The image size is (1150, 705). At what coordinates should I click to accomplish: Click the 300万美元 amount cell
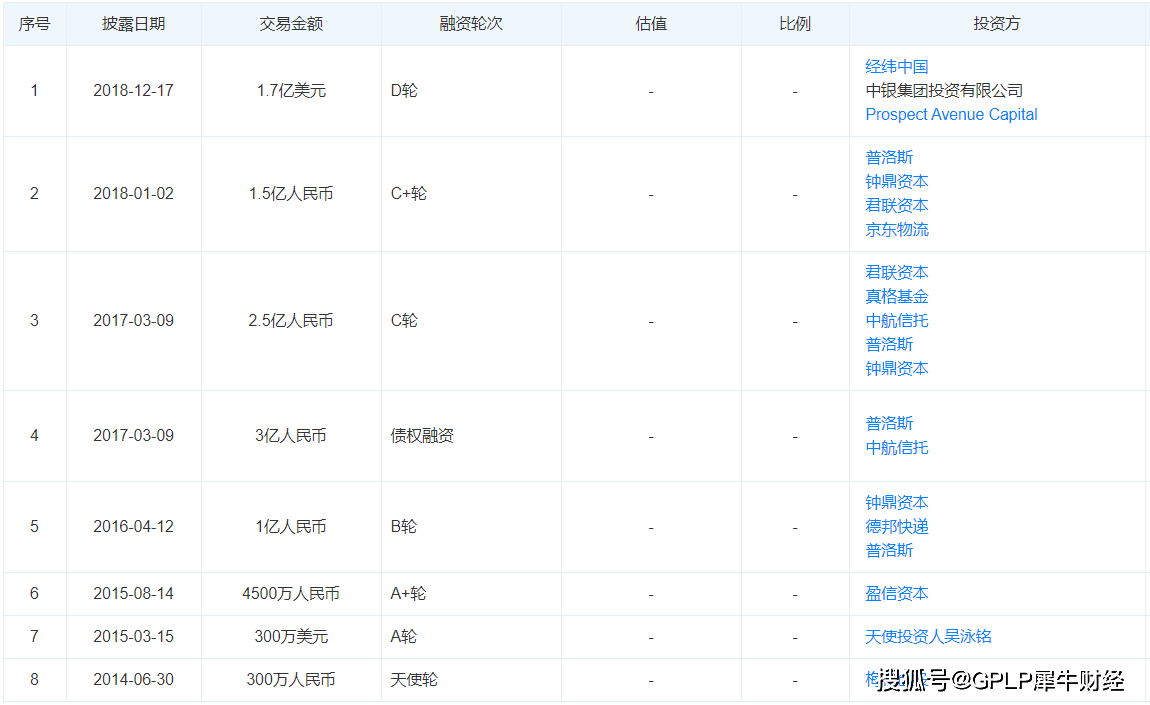(291, 637)
